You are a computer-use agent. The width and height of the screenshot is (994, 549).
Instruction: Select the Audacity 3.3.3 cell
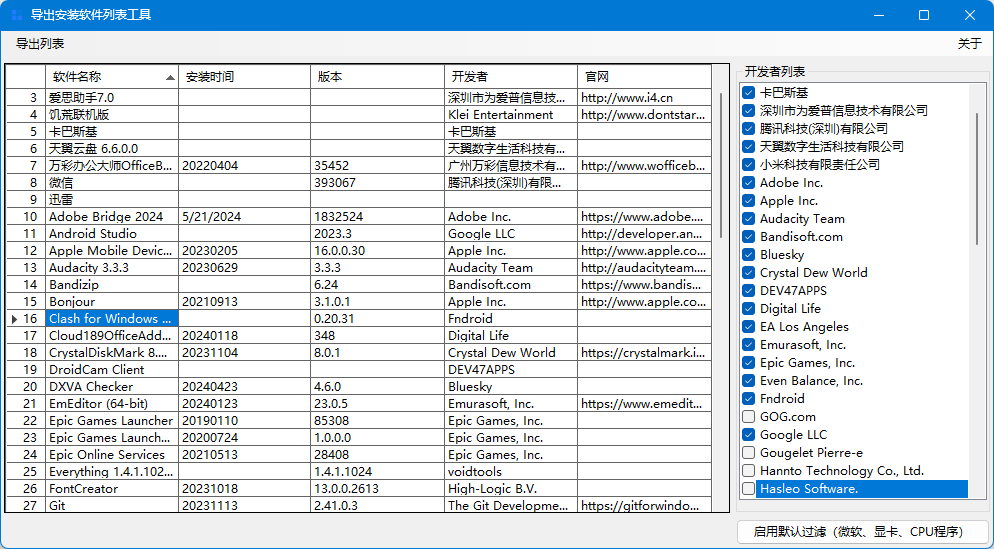(112, 268)
